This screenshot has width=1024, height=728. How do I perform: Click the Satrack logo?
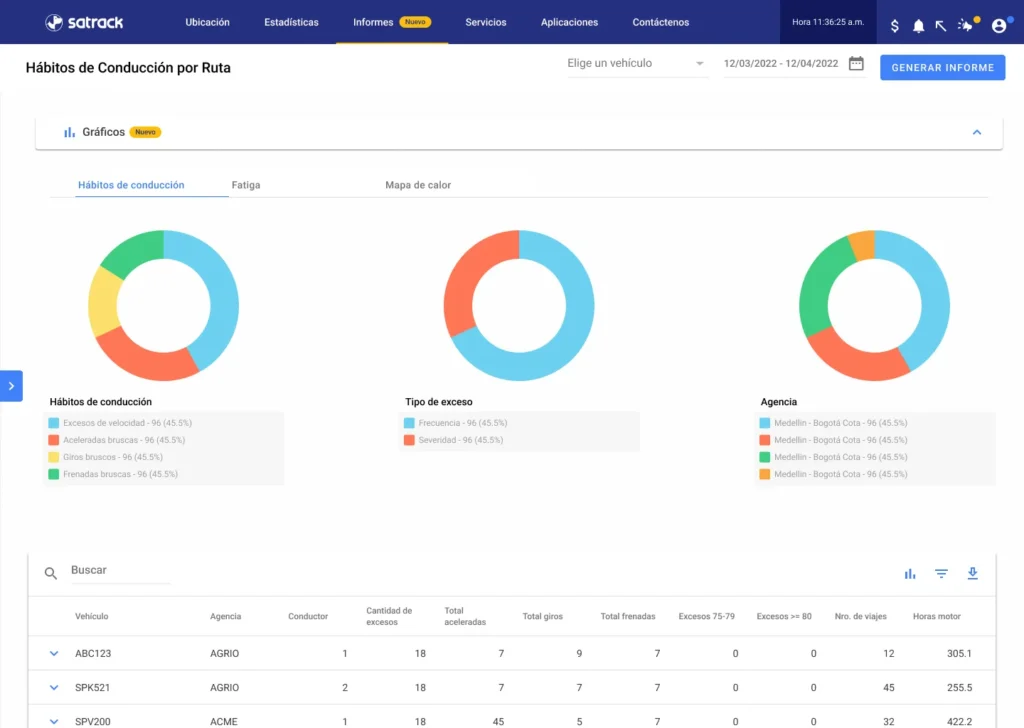pos(82,22)
